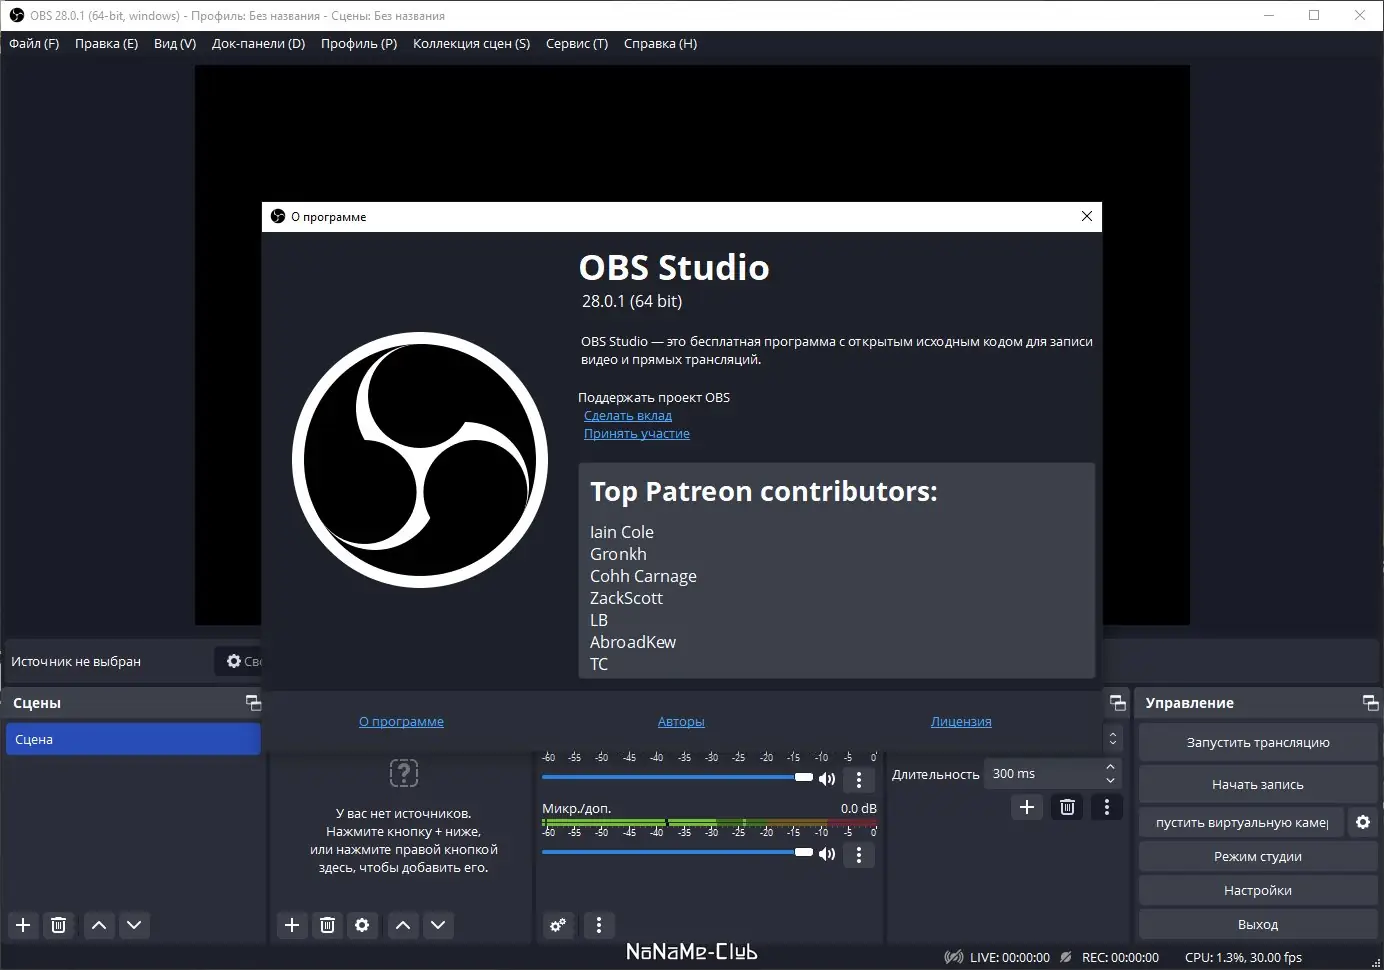
Task: Open the Справка (H) menu
Action: [661, 44]
